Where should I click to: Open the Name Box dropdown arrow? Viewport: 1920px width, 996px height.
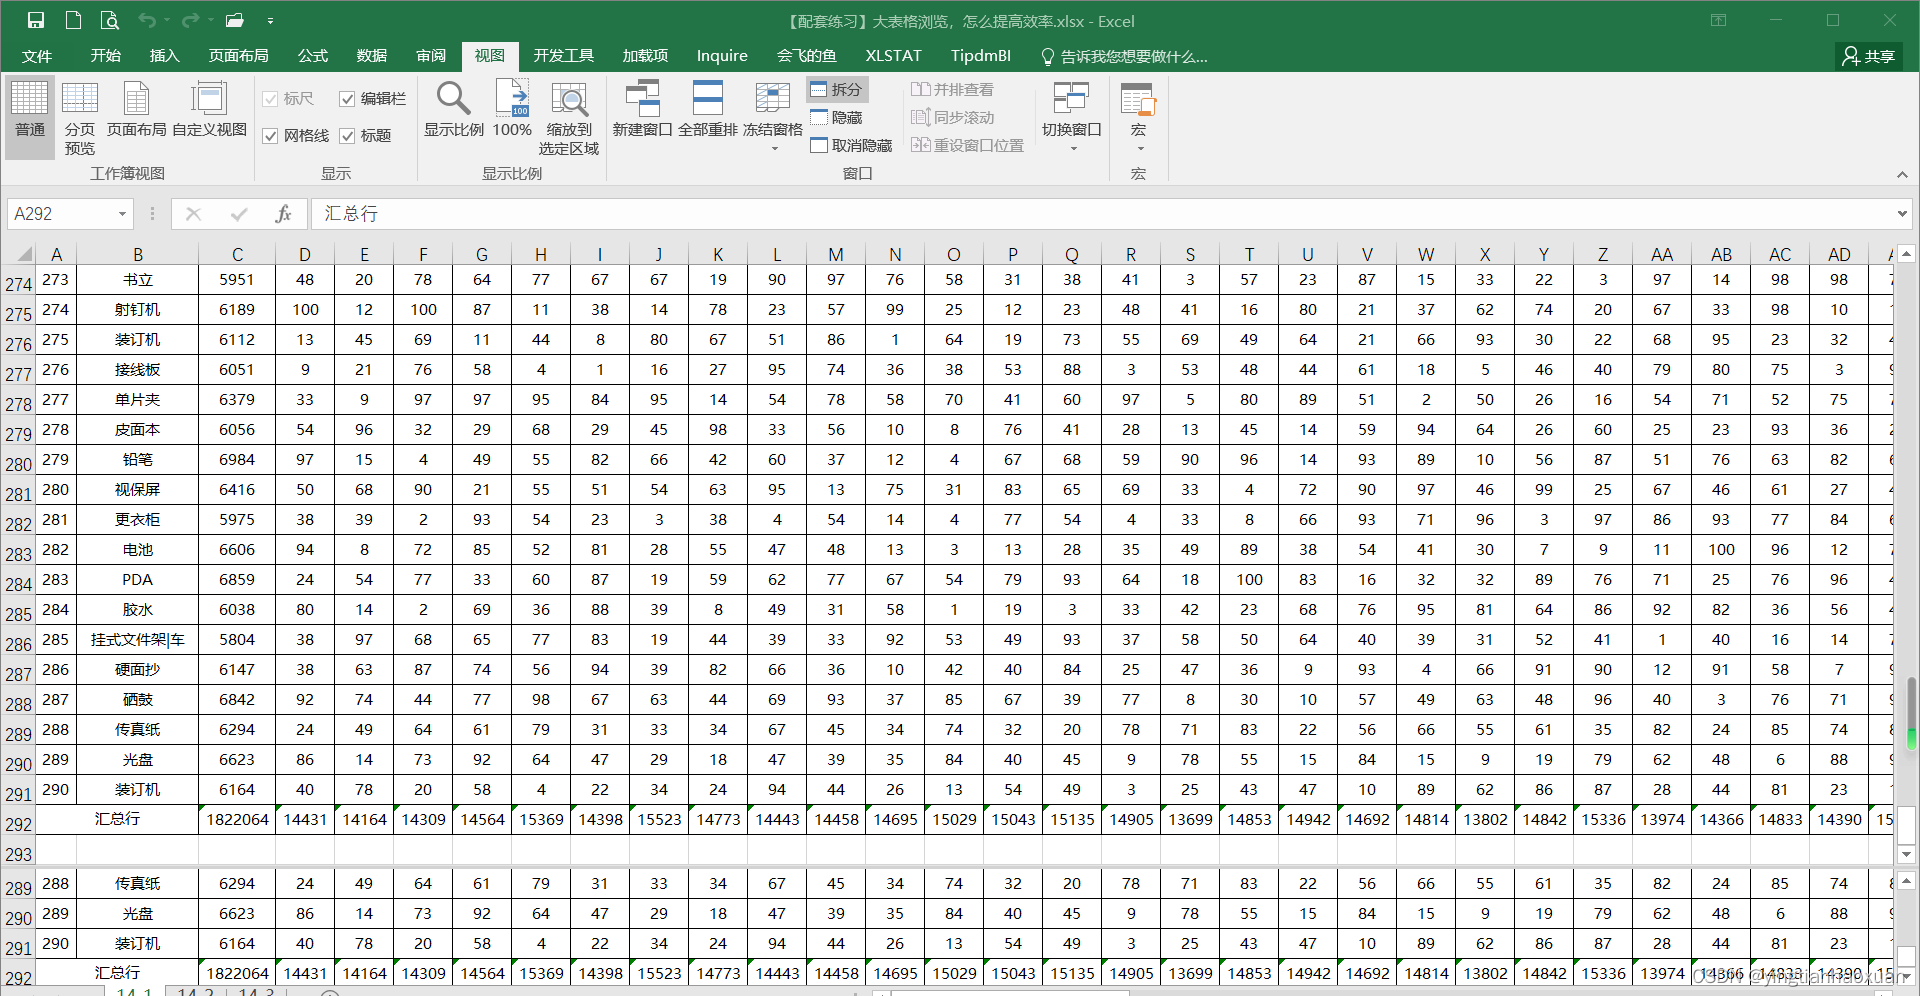click(x=122, y=214)
